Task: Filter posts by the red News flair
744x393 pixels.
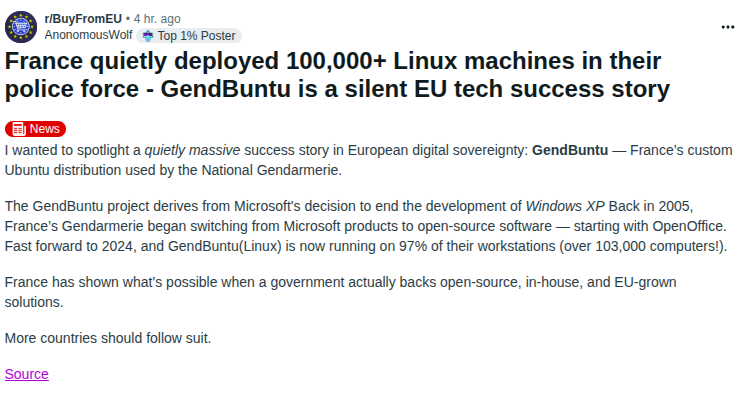Action: point(36,129)
